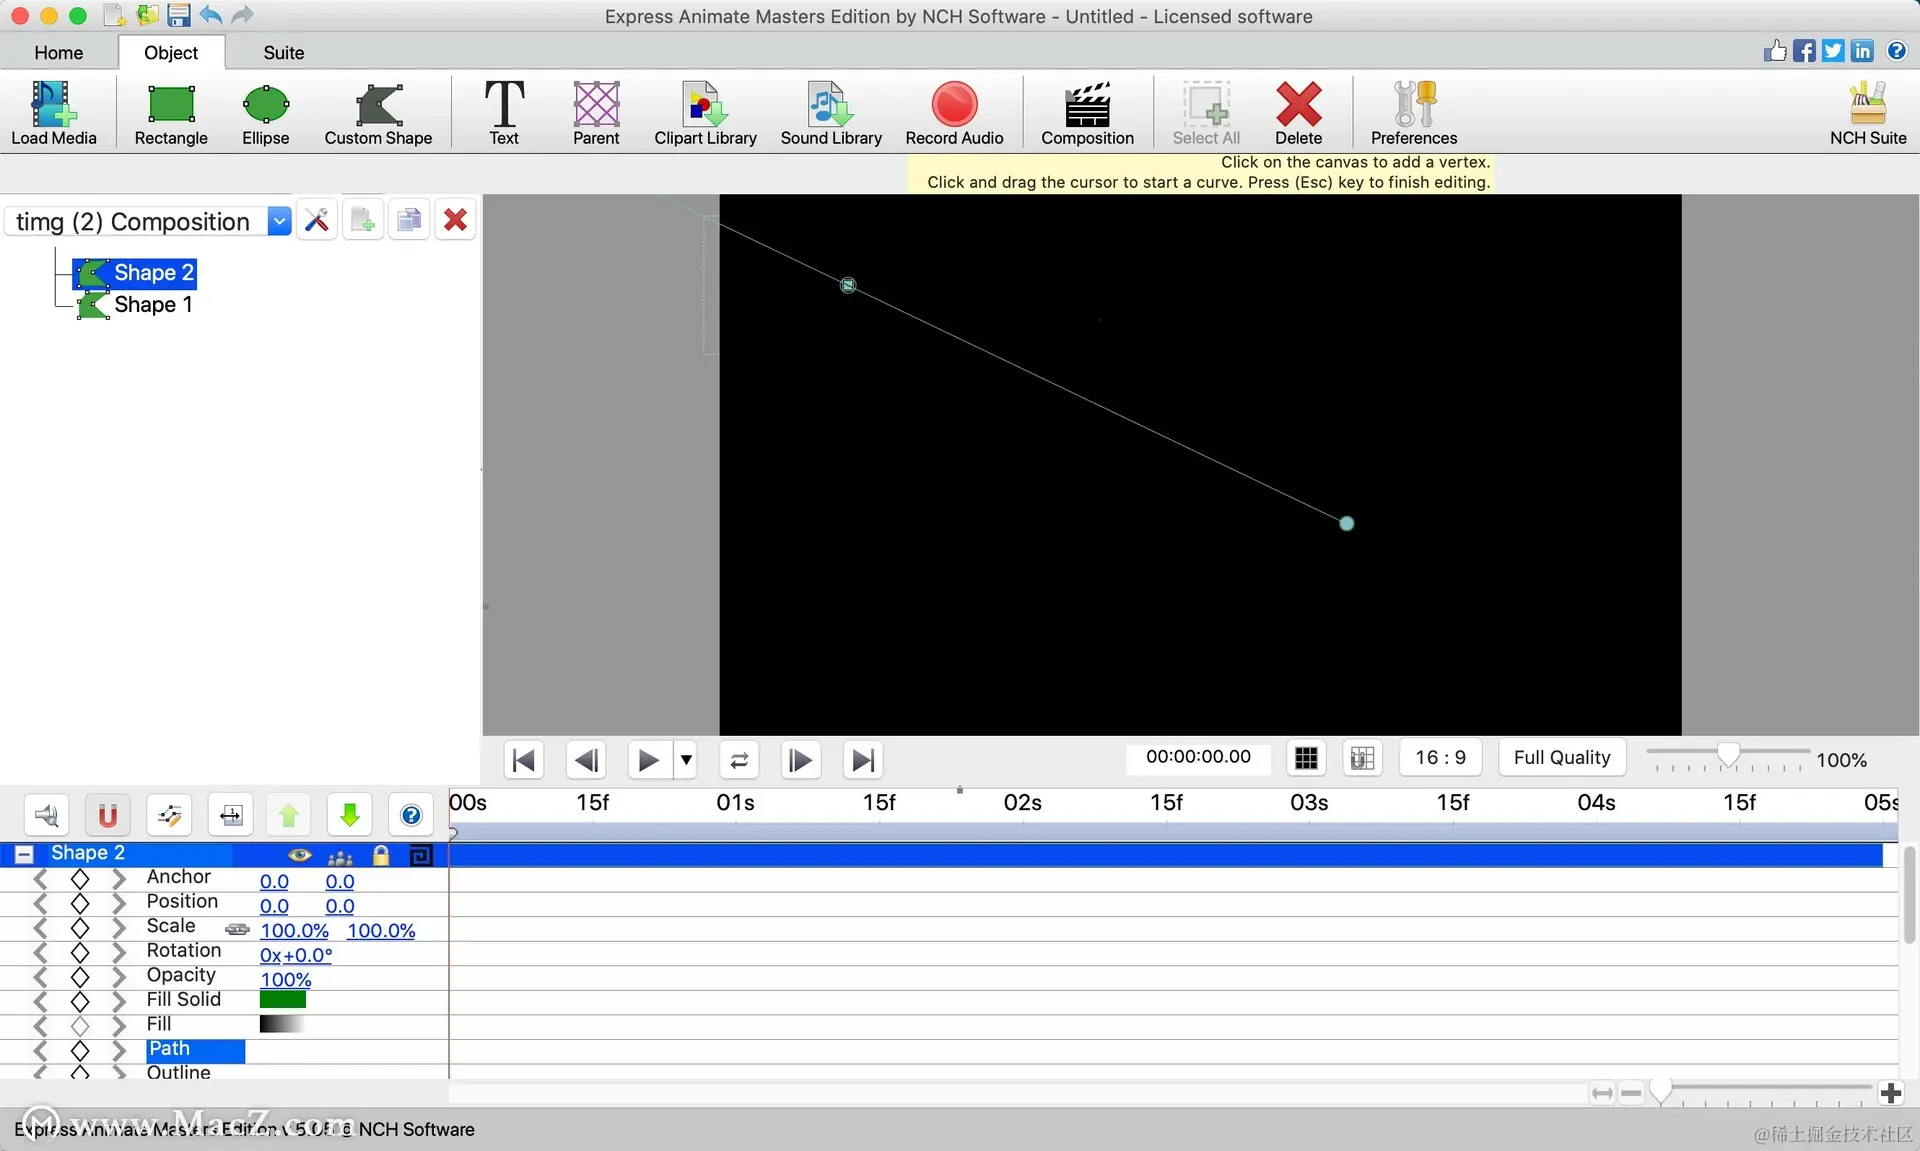Screen dimensions: 1920x1151
Task: Switch to the Home tab
Action: pyautogui.click(x=58, y=53)
